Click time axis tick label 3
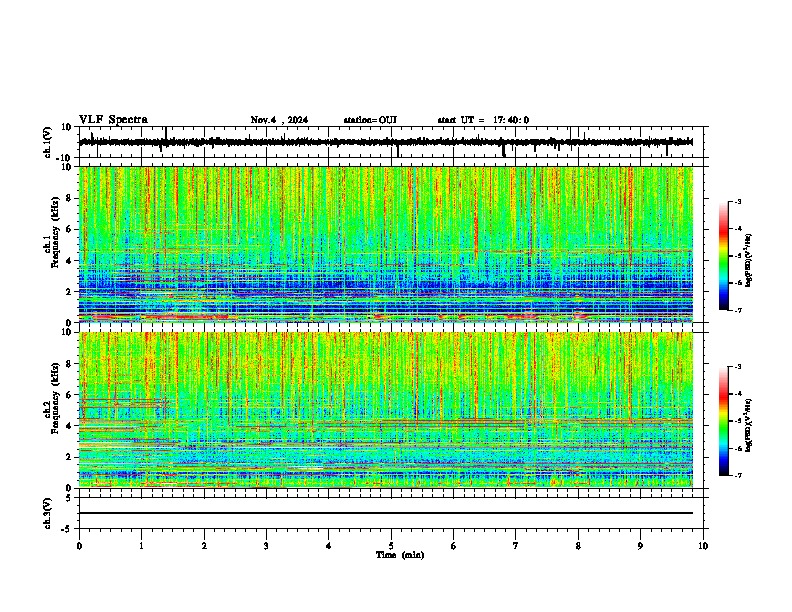The image size is (792, 612). 266,546
